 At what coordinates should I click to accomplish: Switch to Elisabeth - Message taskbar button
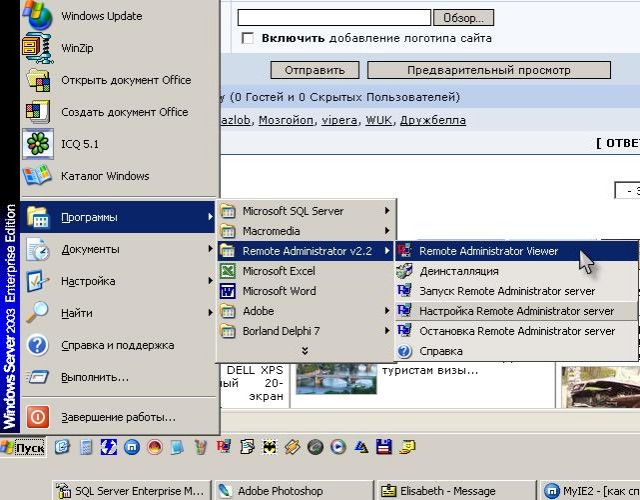[456, 490]
